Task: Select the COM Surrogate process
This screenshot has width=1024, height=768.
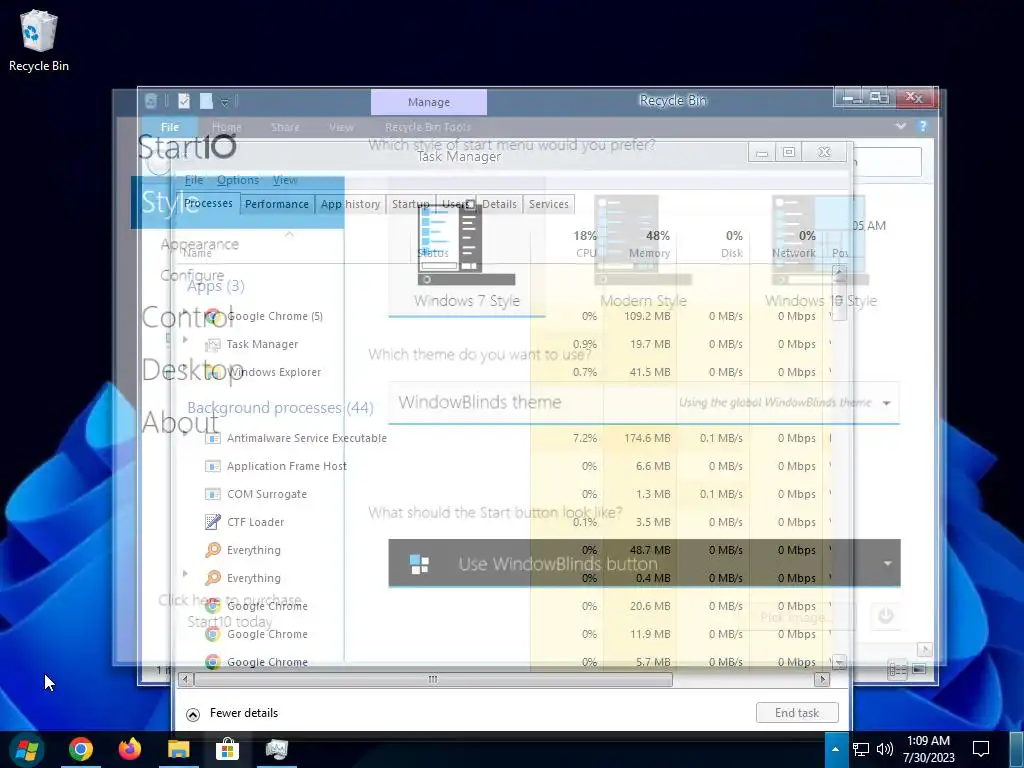Action: (503, 494)
